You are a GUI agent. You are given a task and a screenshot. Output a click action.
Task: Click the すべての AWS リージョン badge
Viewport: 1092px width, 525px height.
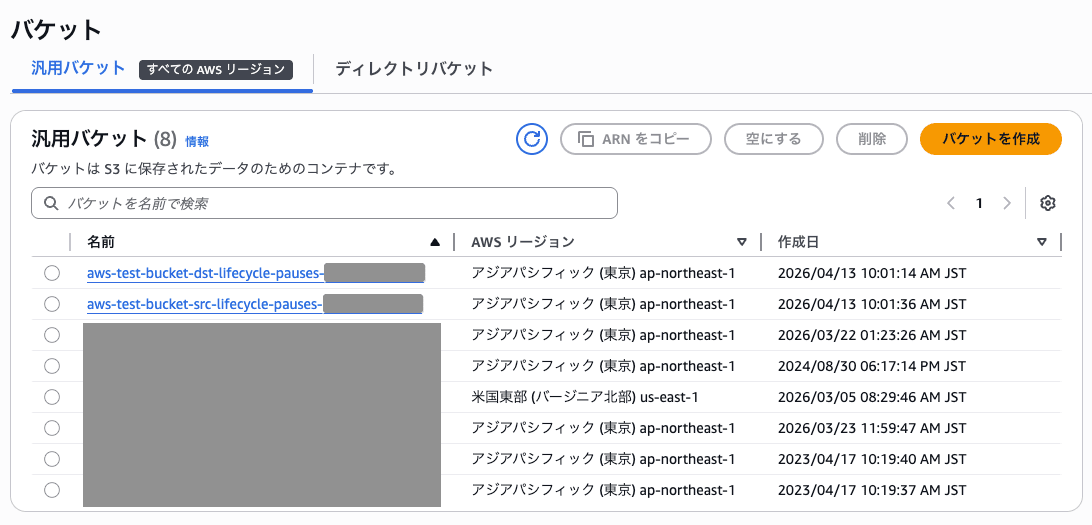(215, 70)
